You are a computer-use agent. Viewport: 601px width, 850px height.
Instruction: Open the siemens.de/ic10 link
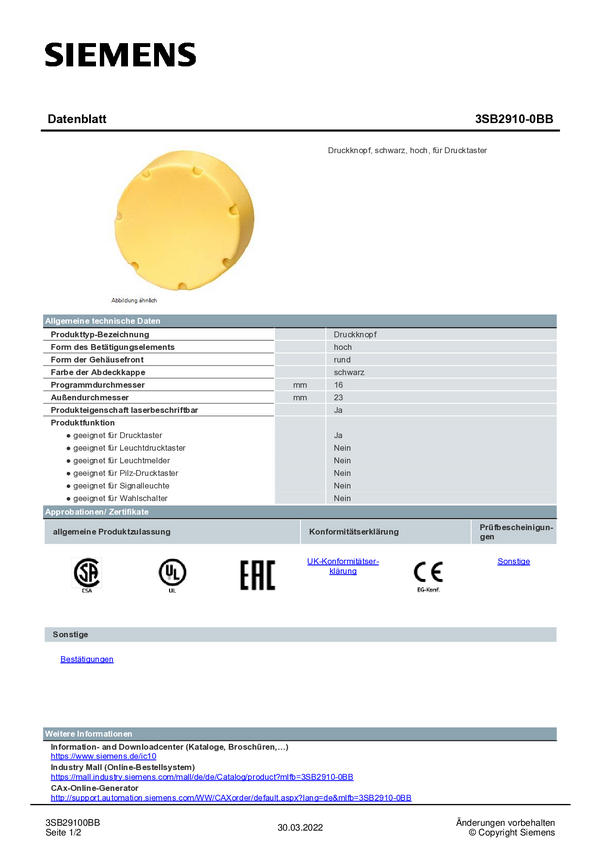[x=104, y=756]
